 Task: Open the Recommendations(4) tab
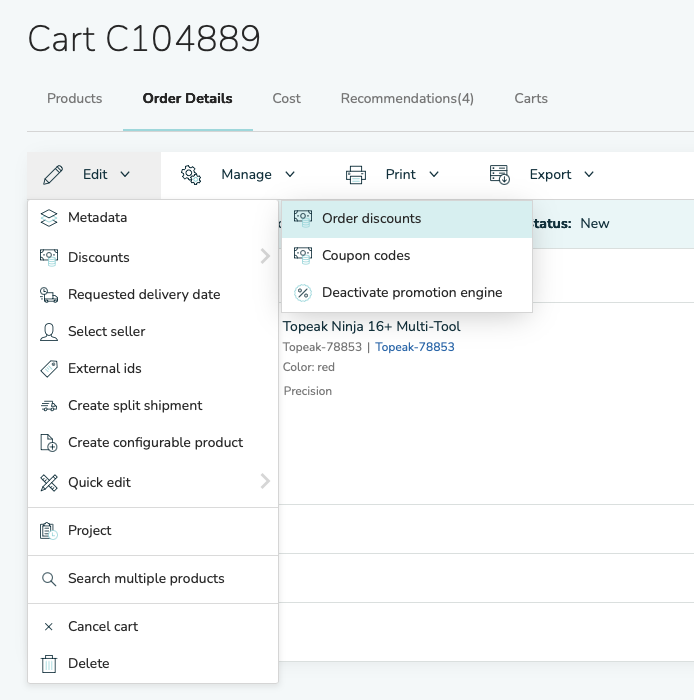407,99
